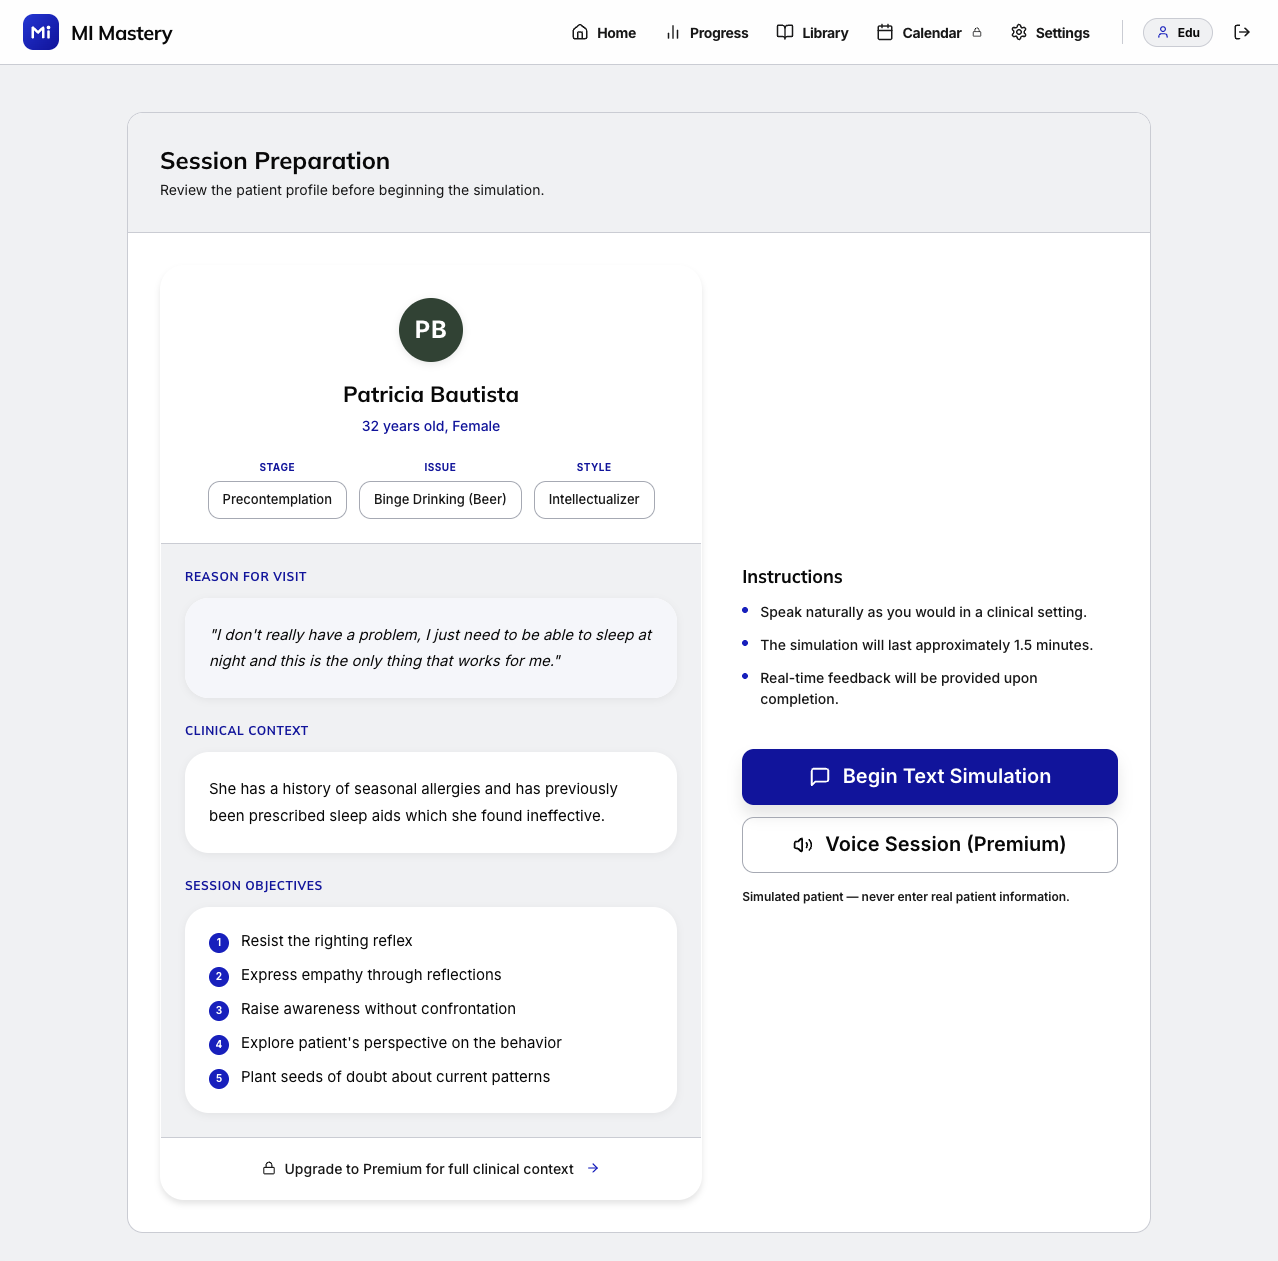Click the Settings gear icon
This screenshot has width=1278, height=1261.
click(x=1019, y=32)
